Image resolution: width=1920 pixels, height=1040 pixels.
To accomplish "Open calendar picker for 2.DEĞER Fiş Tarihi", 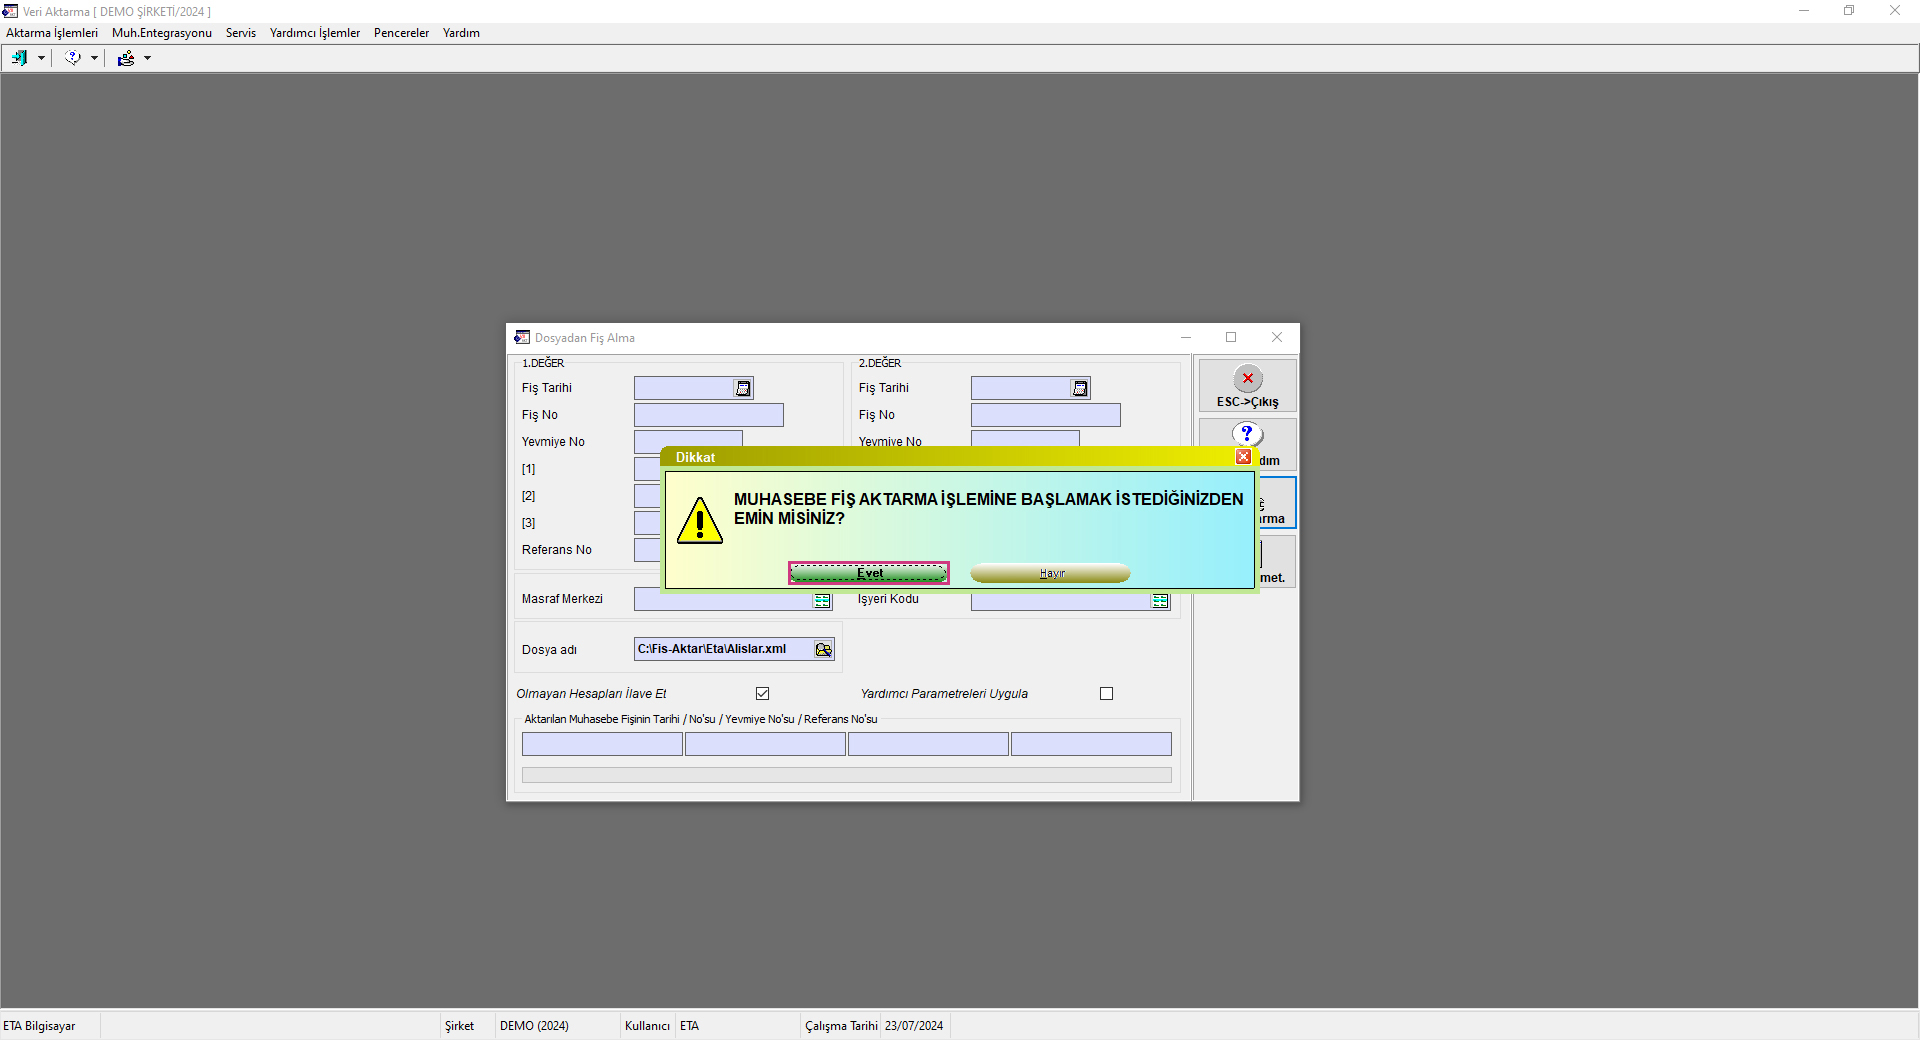I will tap(1080, 388).
